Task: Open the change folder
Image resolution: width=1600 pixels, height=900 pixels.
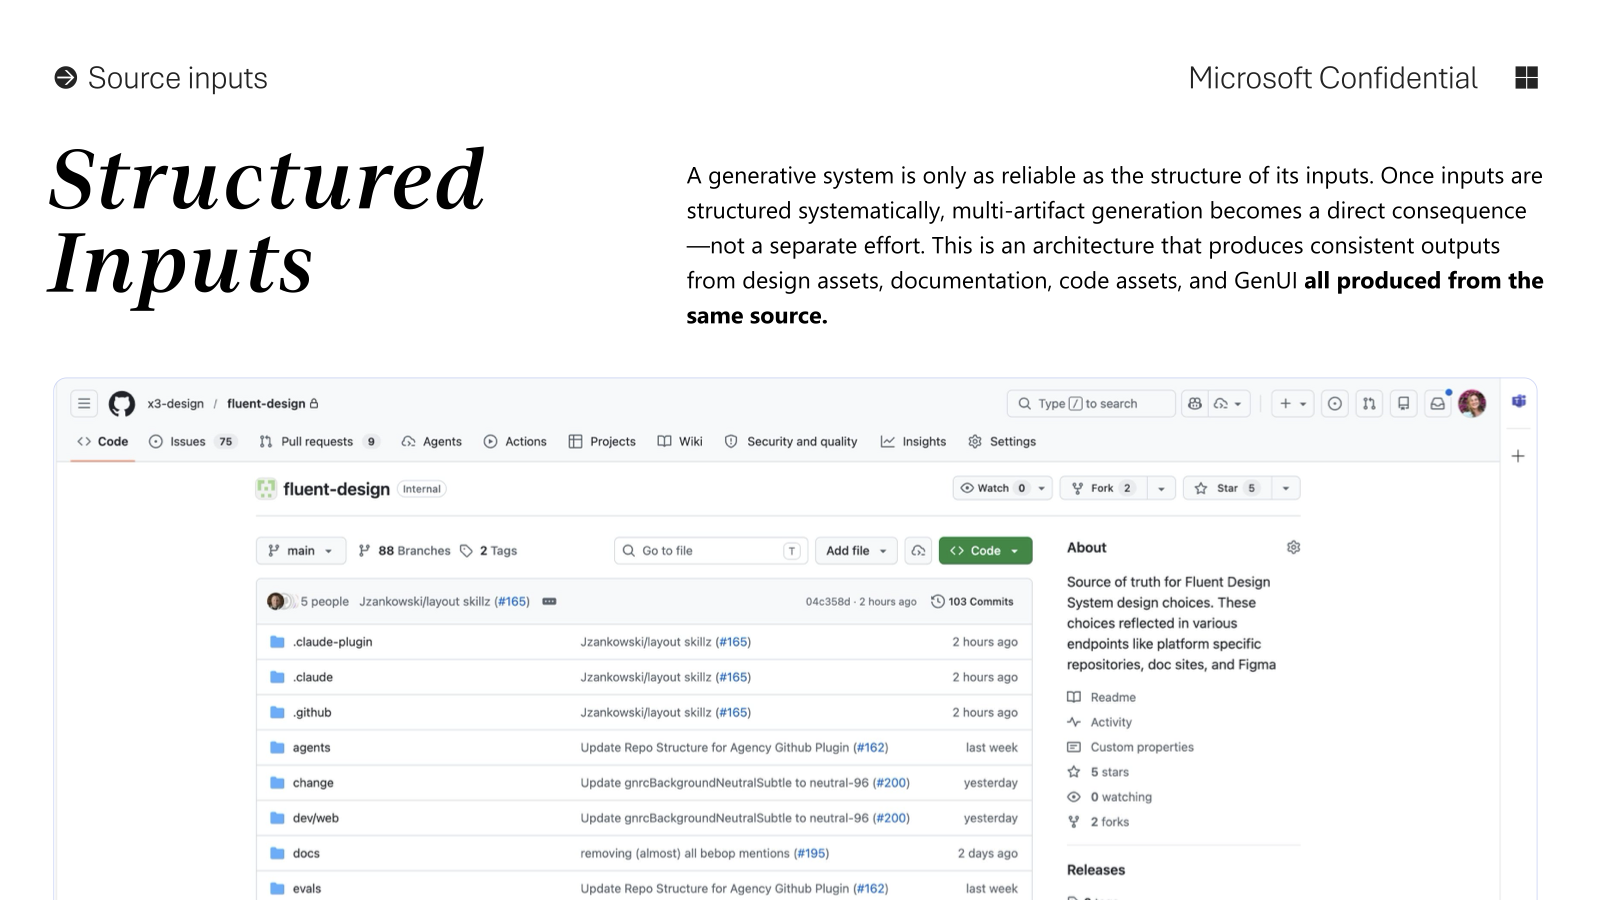Action: coord(313,783)
